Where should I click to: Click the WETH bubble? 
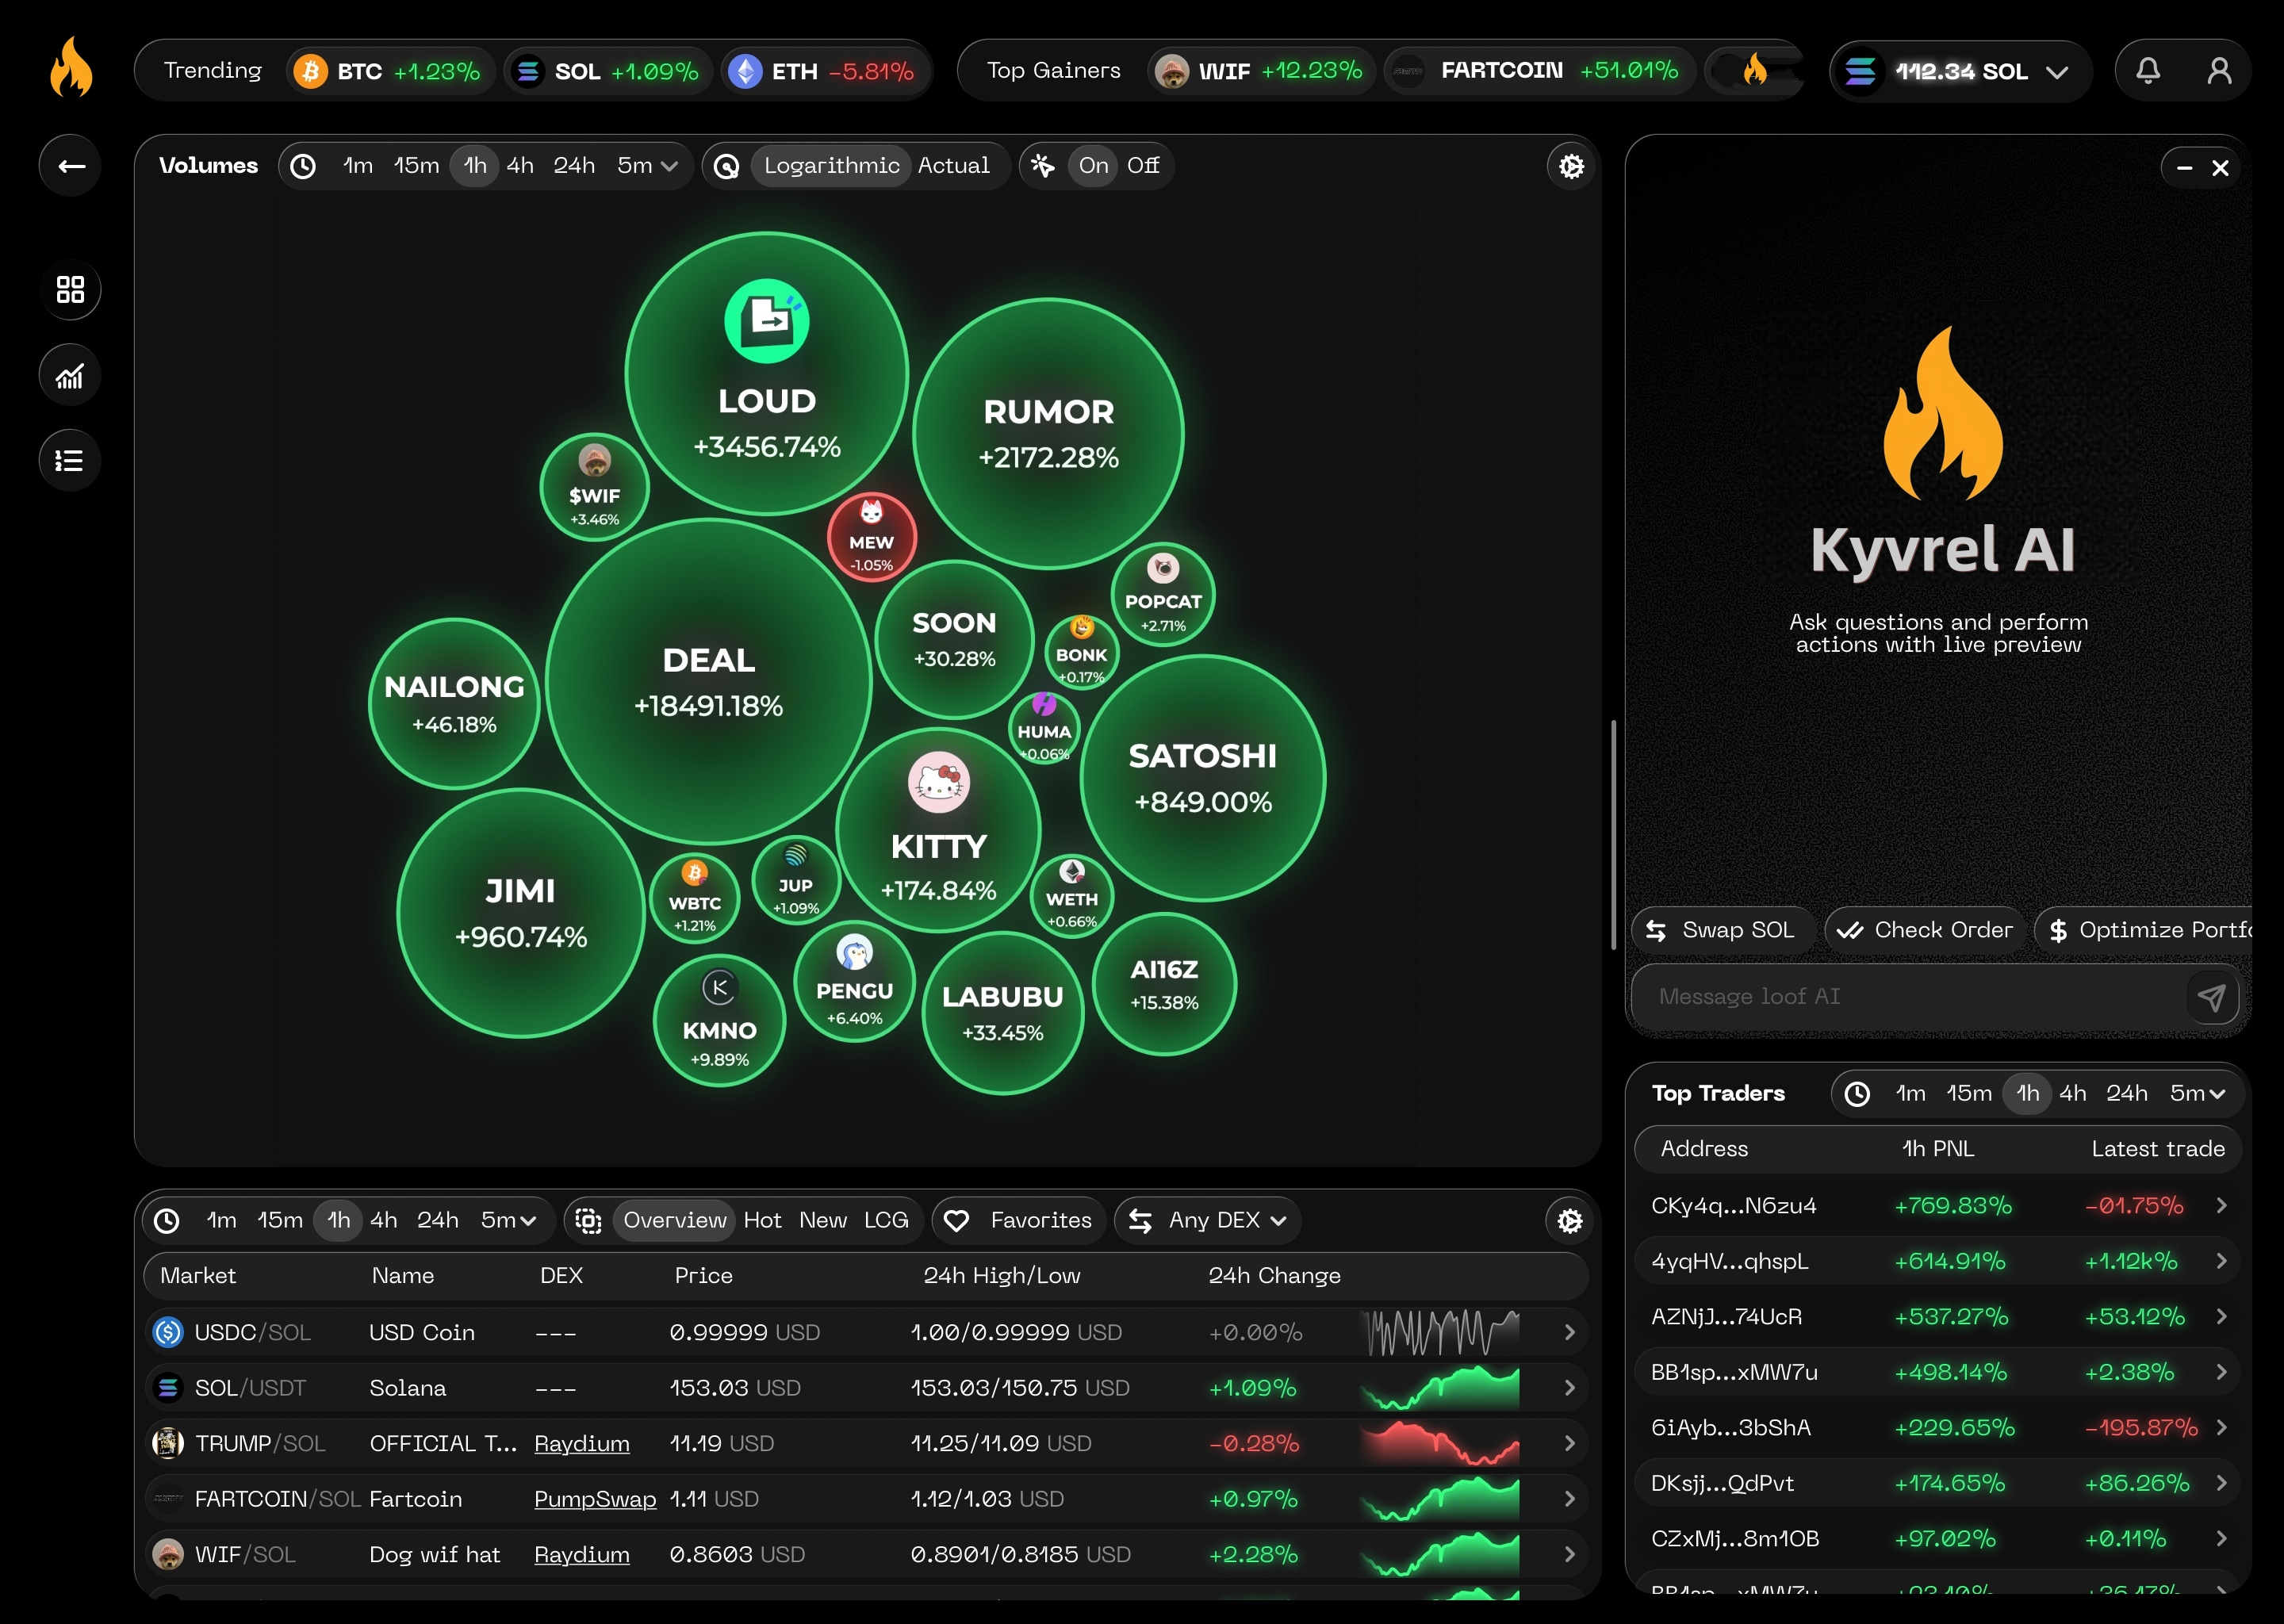[1072, 896]
